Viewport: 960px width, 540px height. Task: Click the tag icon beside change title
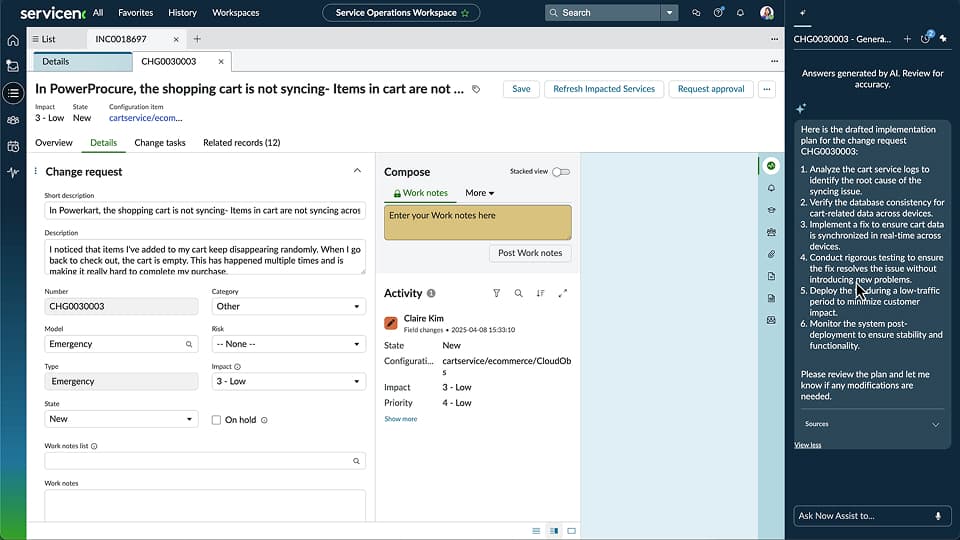coord(476,89)
